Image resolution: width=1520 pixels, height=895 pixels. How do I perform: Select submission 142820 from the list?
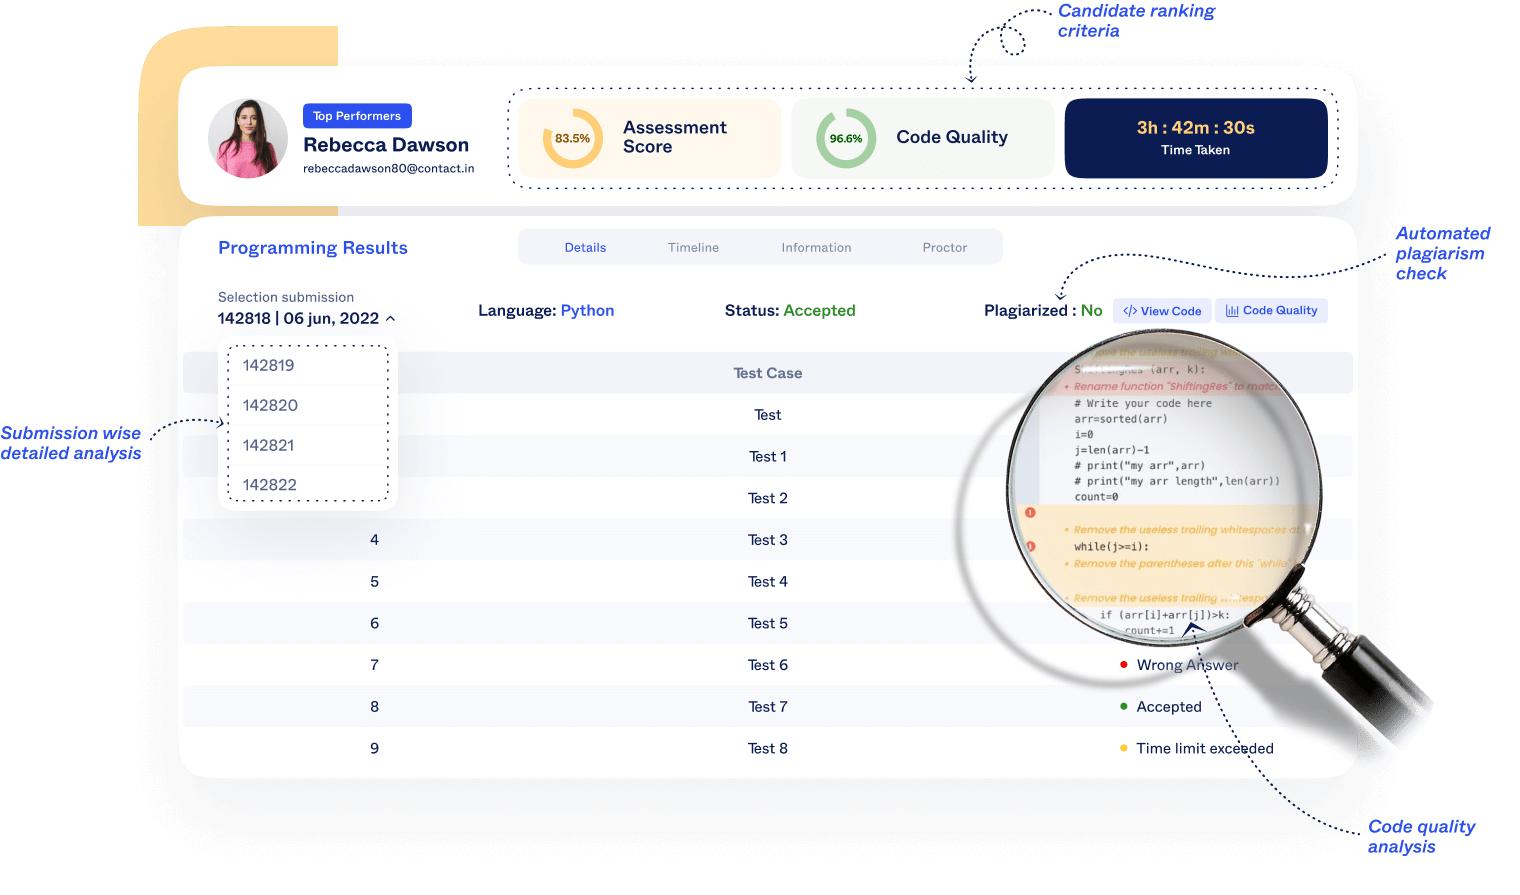(x=268, y=405)
